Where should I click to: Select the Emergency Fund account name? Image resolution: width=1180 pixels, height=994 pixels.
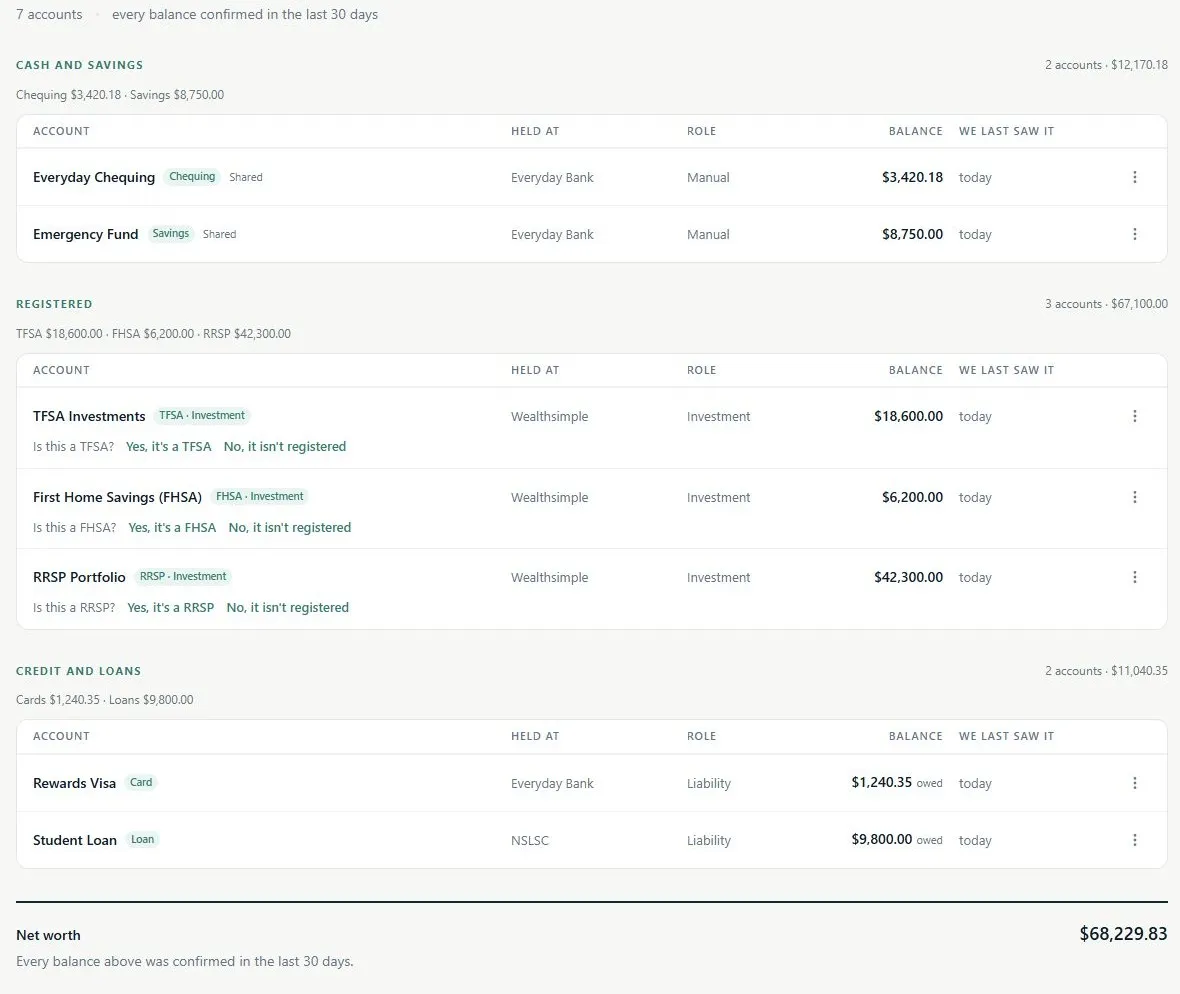click(86, 234)
